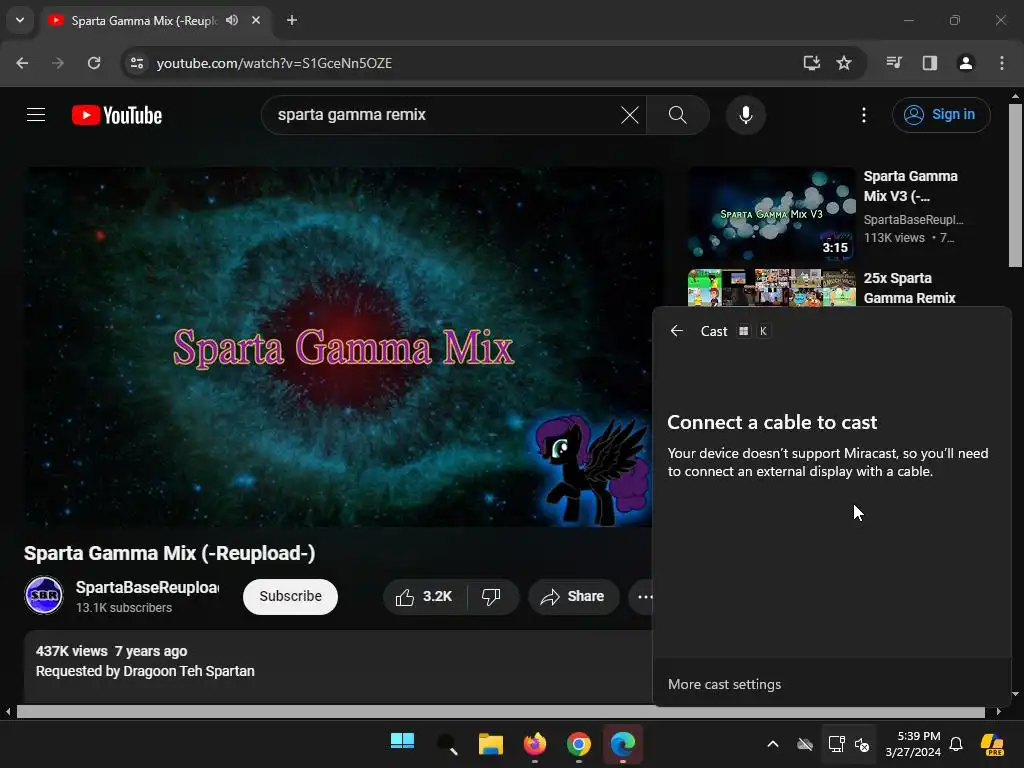The image size is (1024, 768).
Task: Open More cast settings
Action: coord(724,684)
